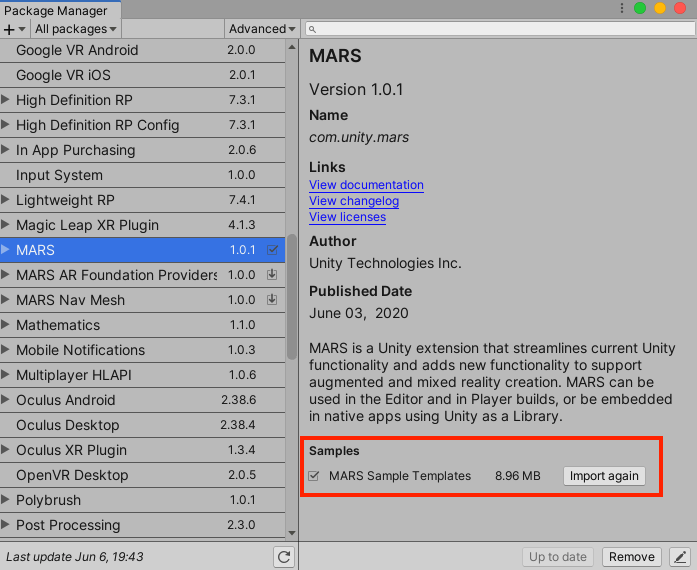The image size is (697, 570).
Task: Expand MARS Nav Mesh versions
Action: coord(5,300)
